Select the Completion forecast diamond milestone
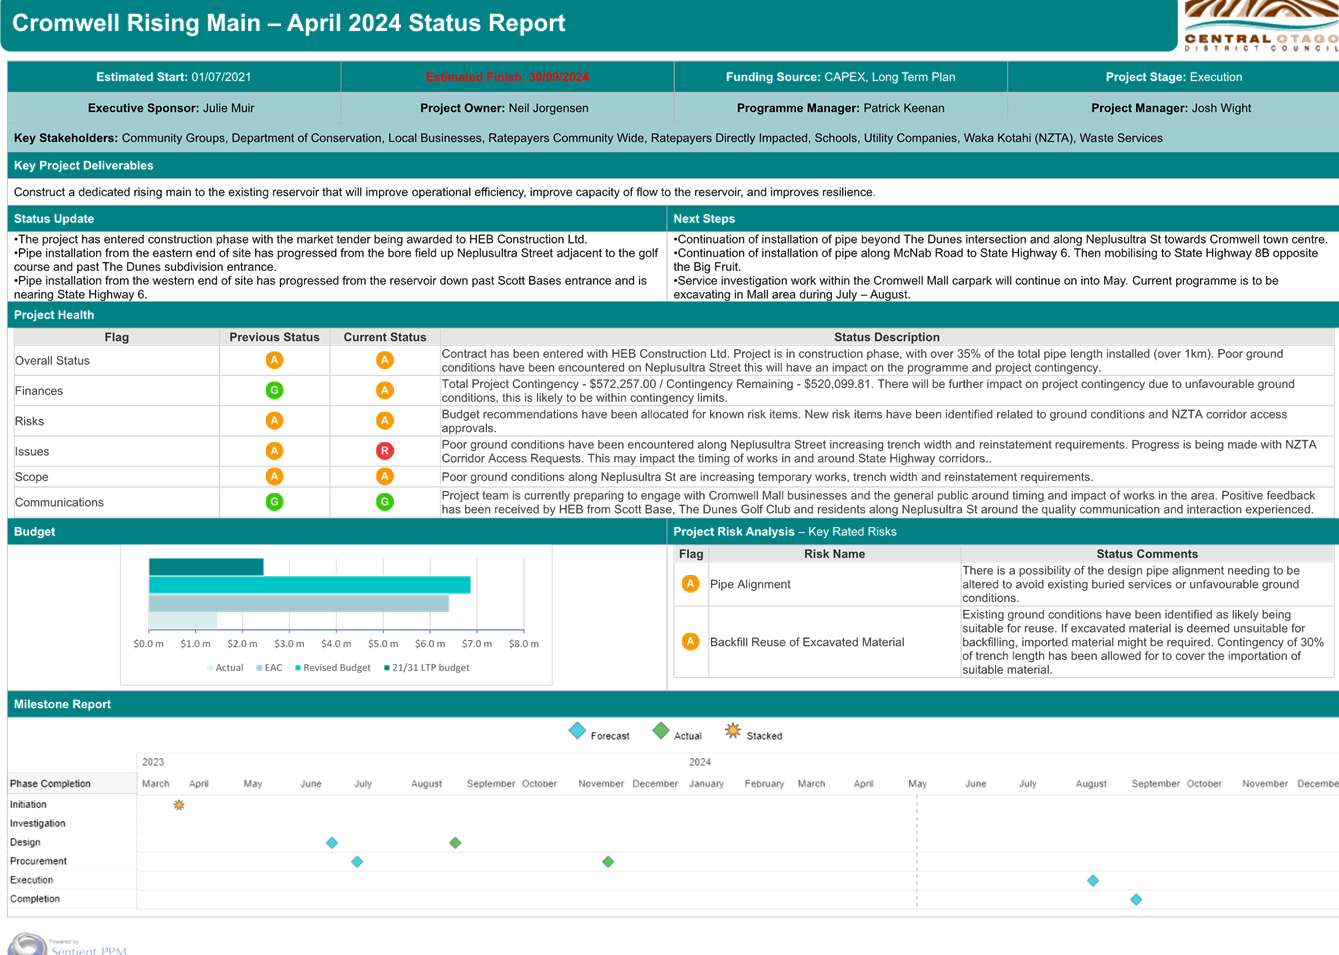Viewport: 1339px width, 955px height. tap(1136, 900)
